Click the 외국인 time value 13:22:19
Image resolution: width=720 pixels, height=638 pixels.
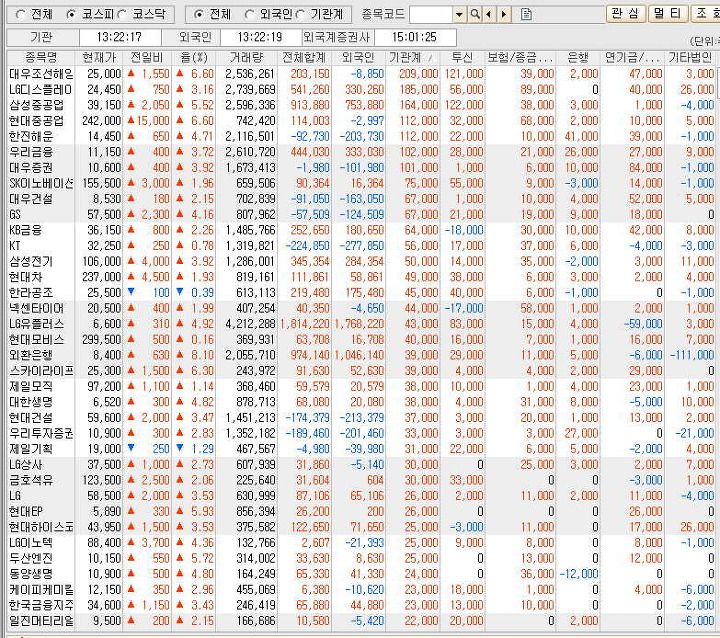pyautogui.click(x=260, y=37)
